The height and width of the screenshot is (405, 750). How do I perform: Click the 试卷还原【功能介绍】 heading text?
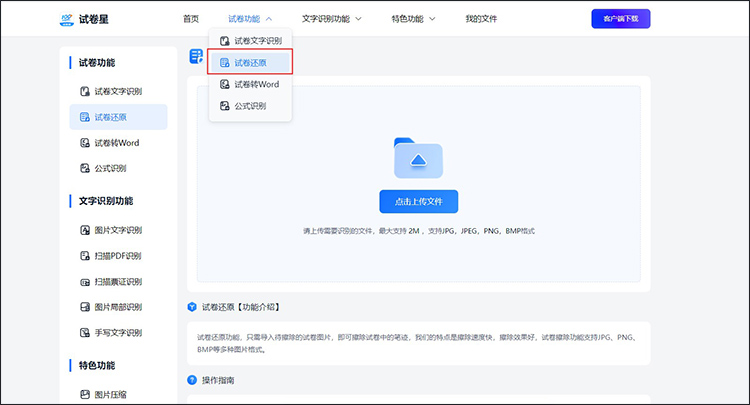click(241, 307)
